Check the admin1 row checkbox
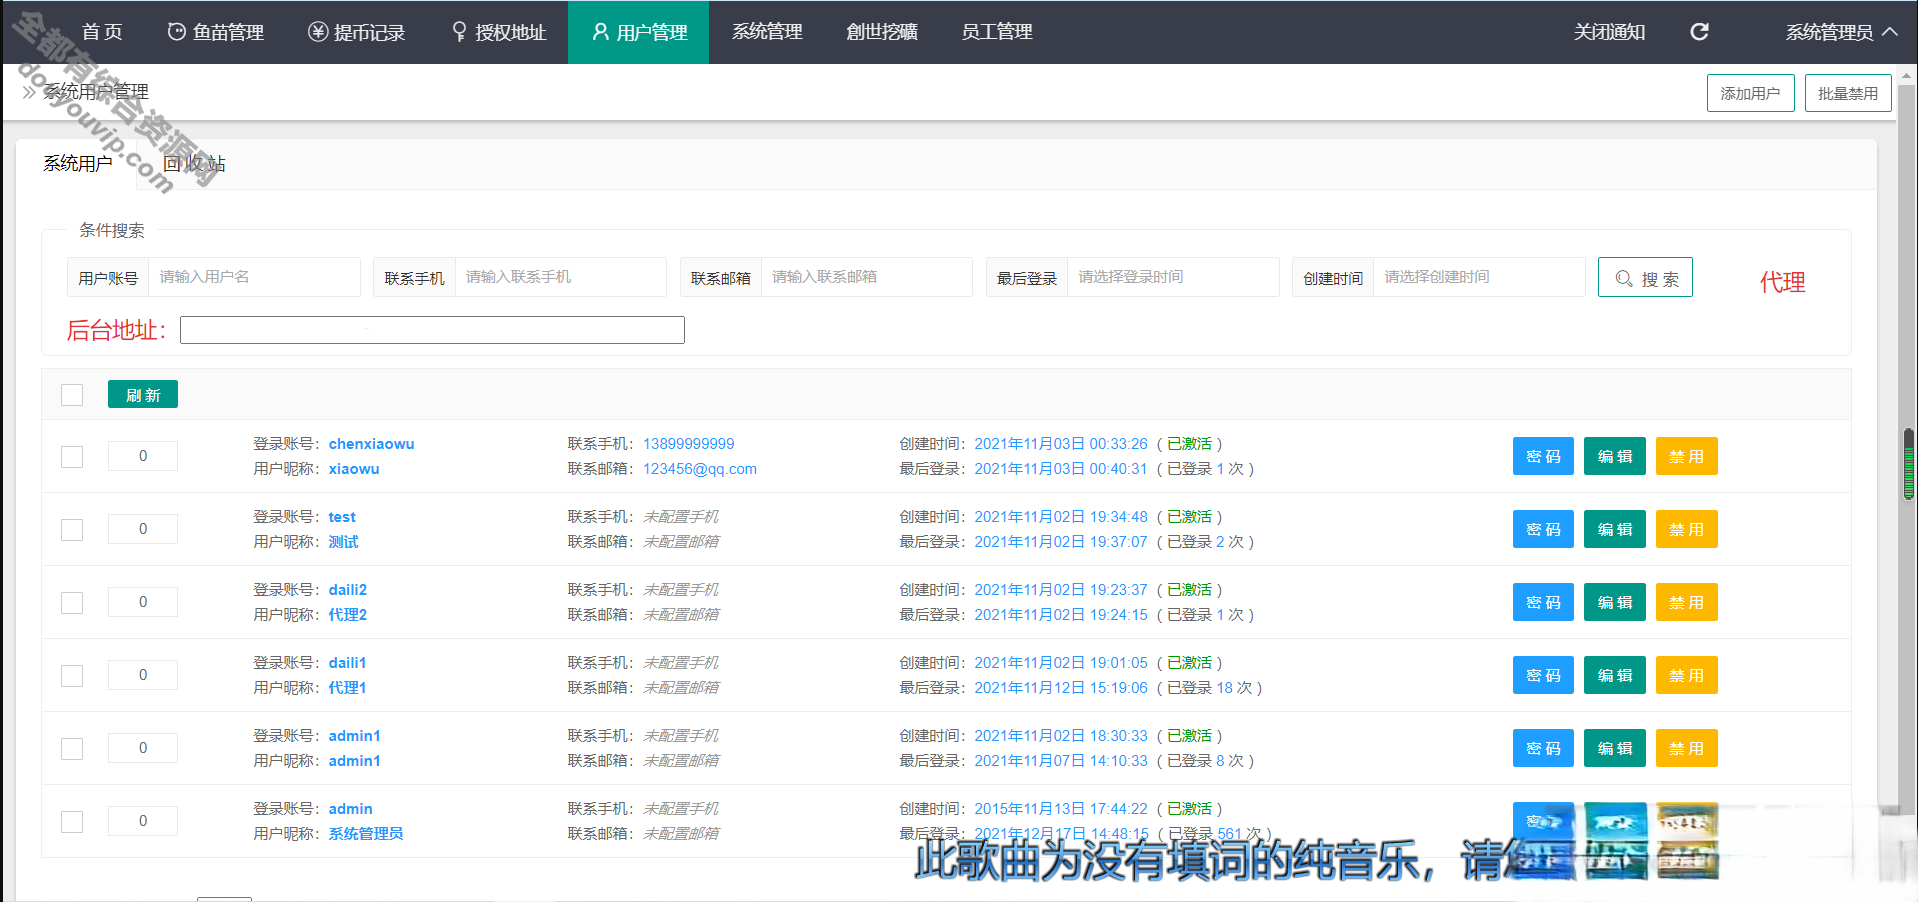The height and width of the screenshot is (902, 1918). click(72, 749)
